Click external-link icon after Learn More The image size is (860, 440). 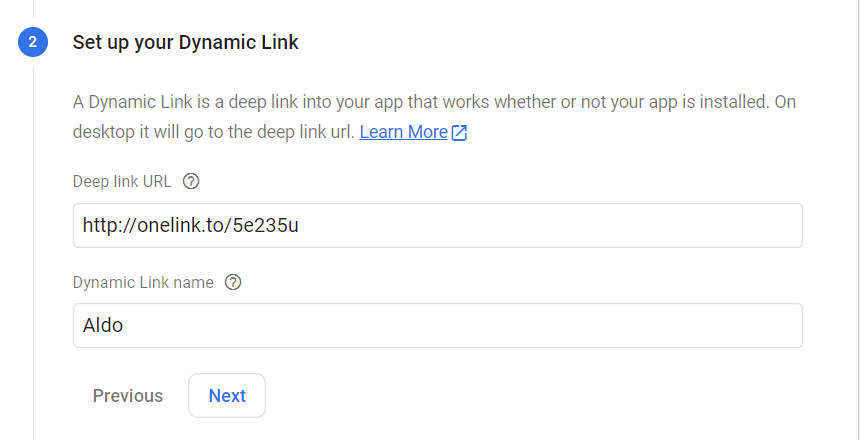pyautogui.click(x=459, y=133)
